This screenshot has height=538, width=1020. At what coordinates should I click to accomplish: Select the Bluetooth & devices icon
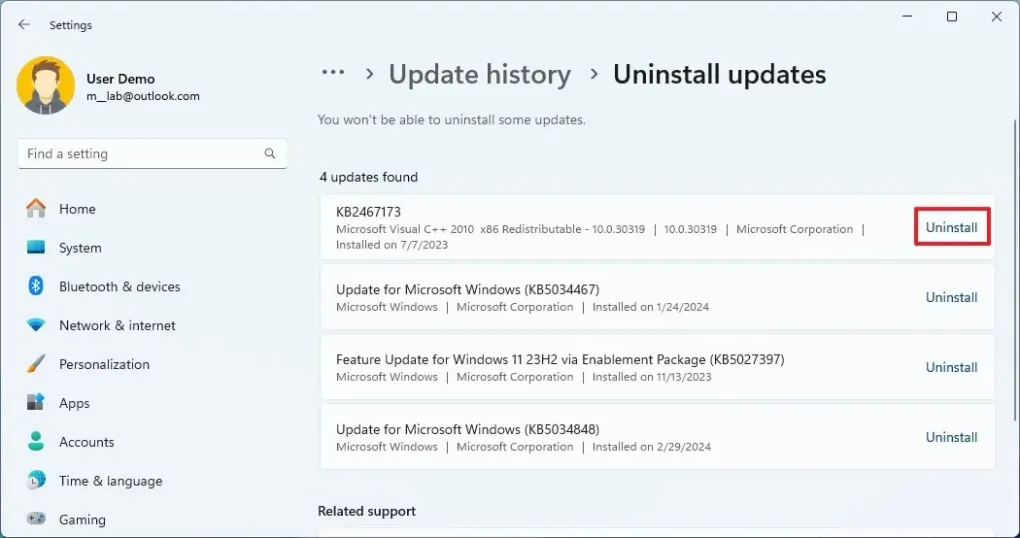(36, 287)
